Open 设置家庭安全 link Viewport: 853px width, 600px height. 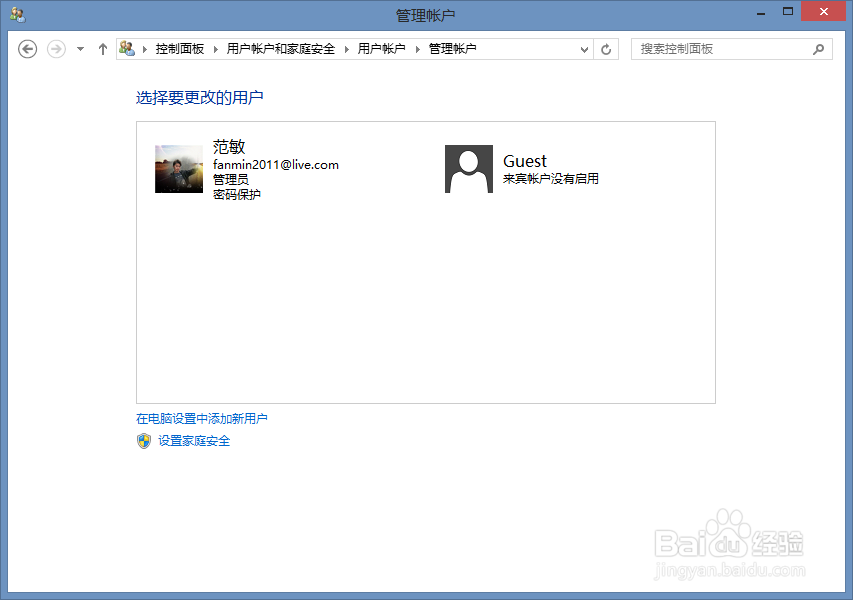pyautogui.click(x=194, y=441)
